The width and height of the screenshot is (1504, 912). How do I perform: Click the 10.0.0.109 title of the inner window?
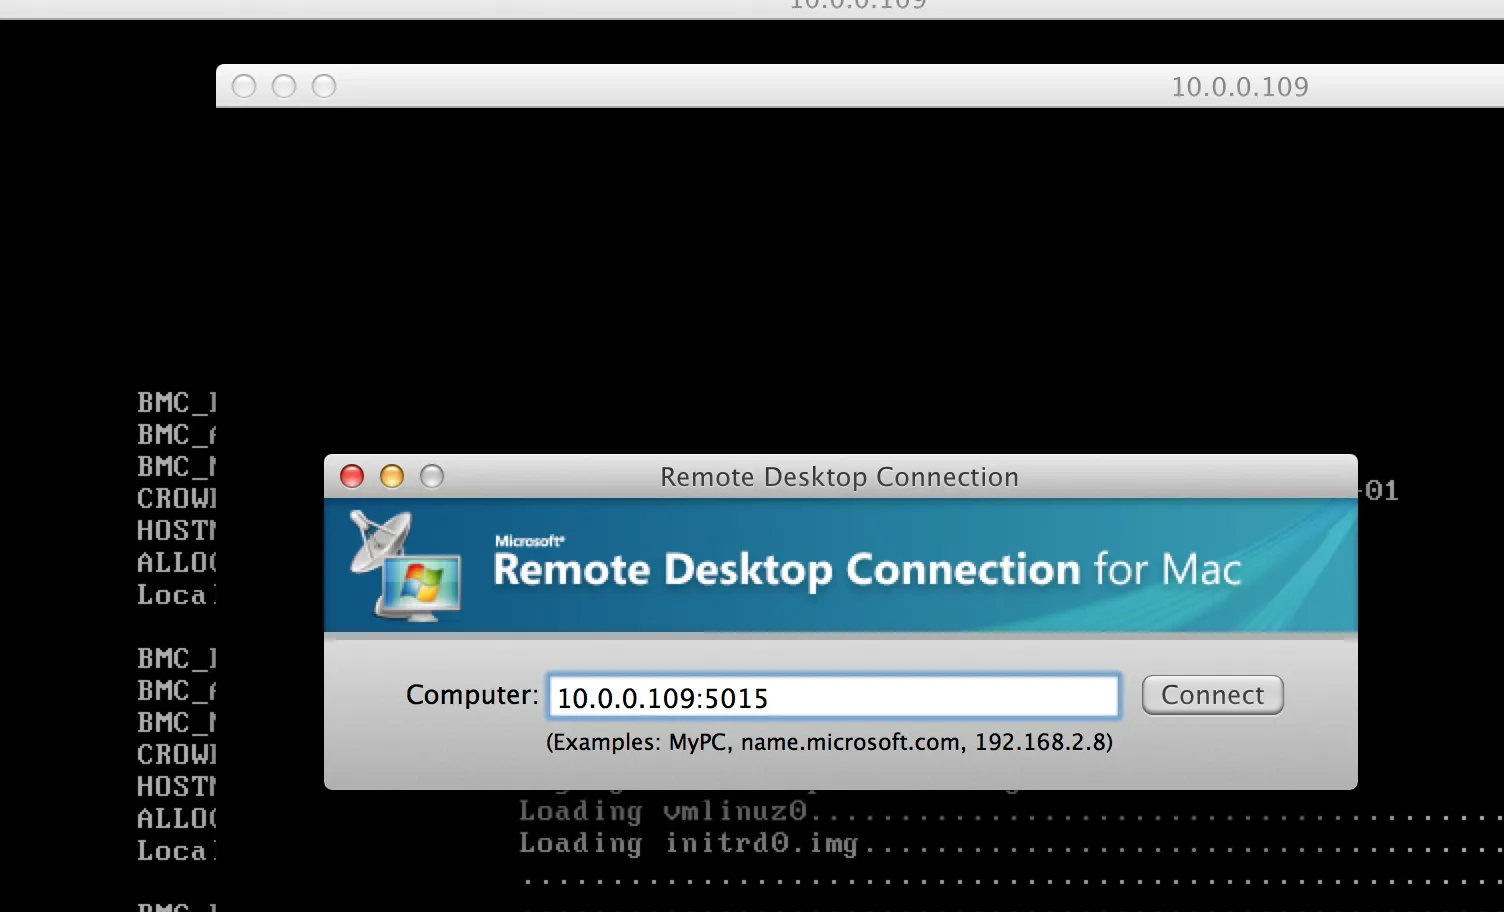point(1239,87)
